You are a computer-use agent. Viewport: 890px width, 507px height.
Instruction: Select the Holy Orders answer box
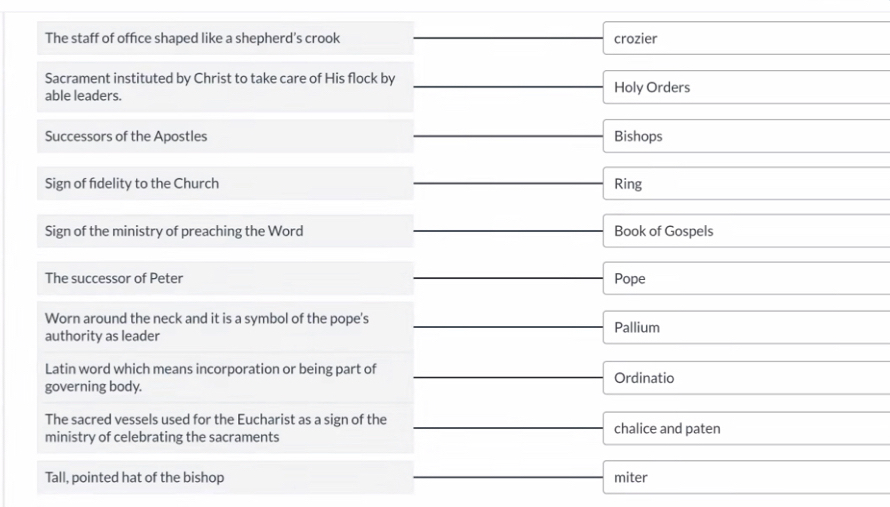pos(746,87)
